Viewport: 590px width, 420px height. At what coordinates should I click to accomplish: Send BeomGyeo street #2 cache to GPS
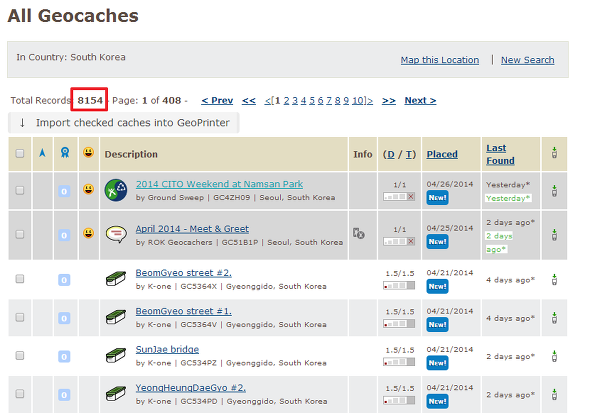[554, 279]
